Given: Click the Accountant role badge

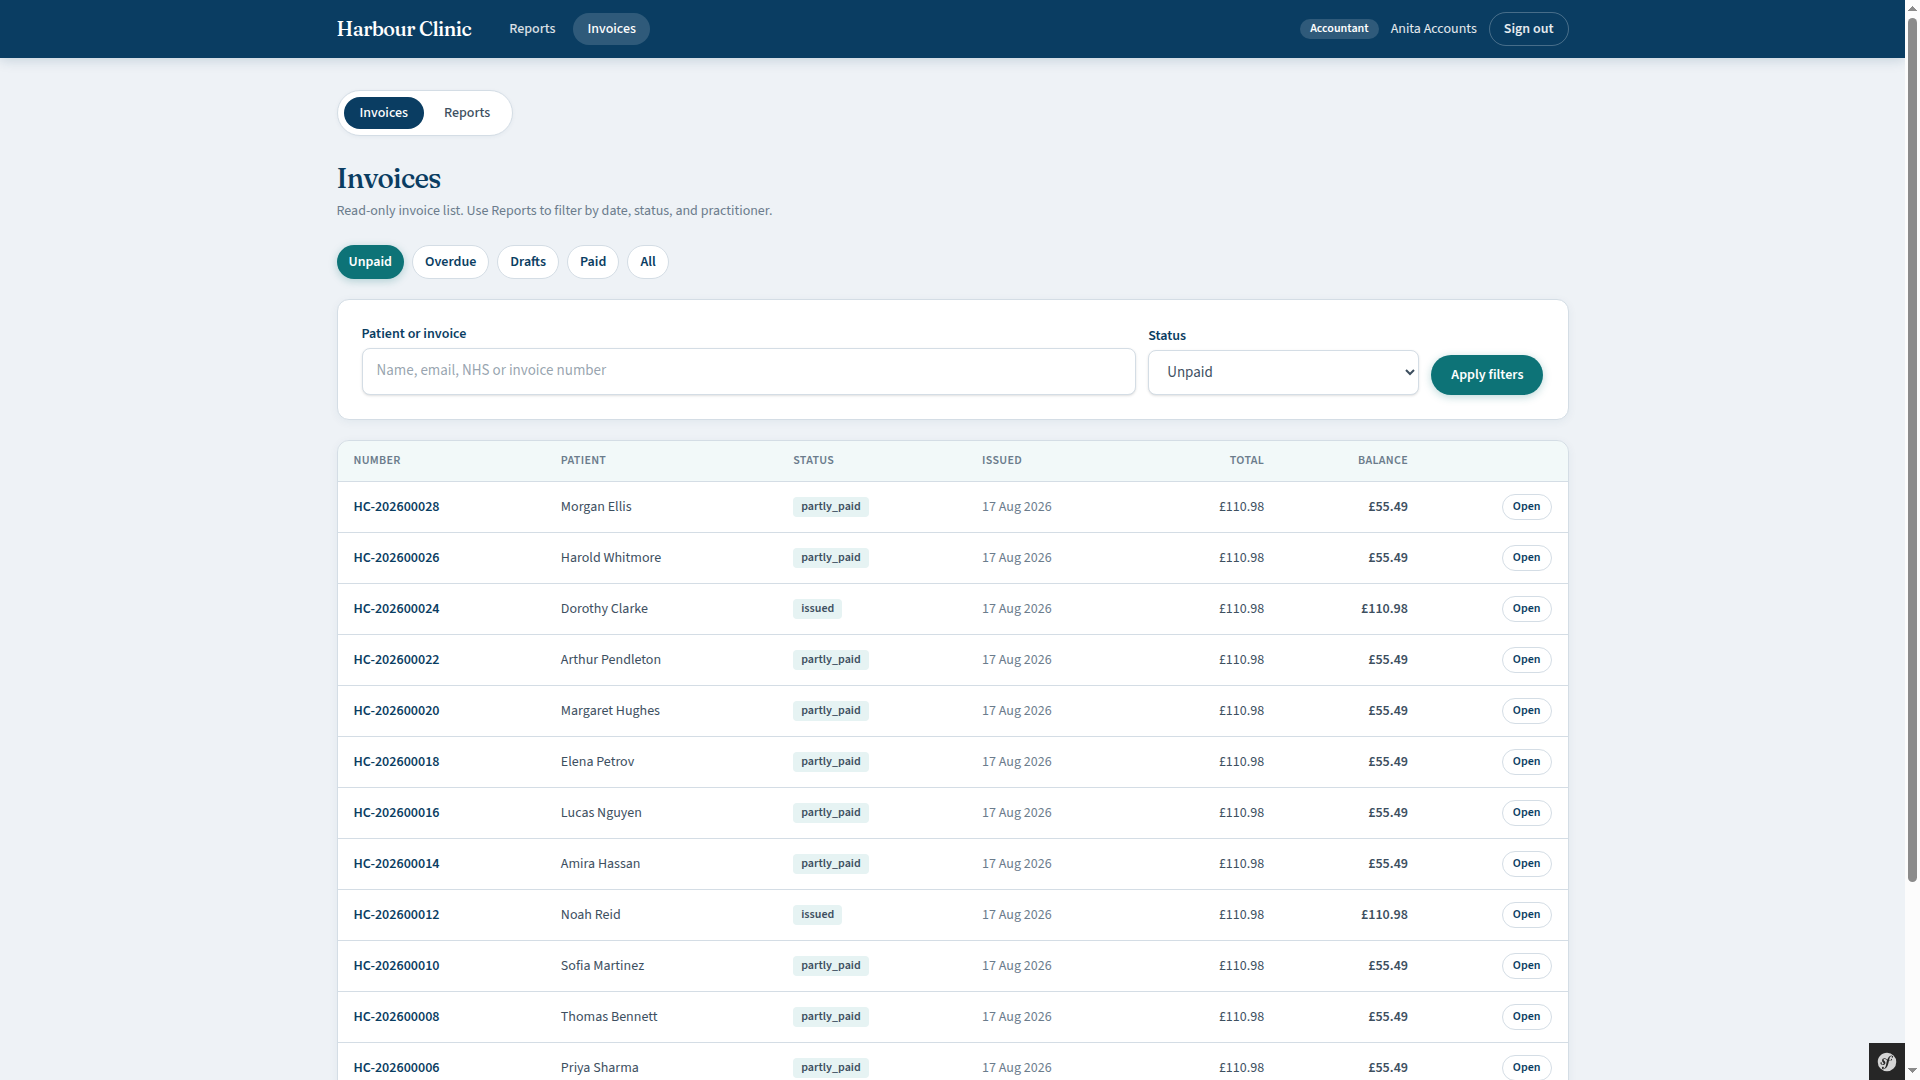Looking at the screenshot, I should (1339, 29).
